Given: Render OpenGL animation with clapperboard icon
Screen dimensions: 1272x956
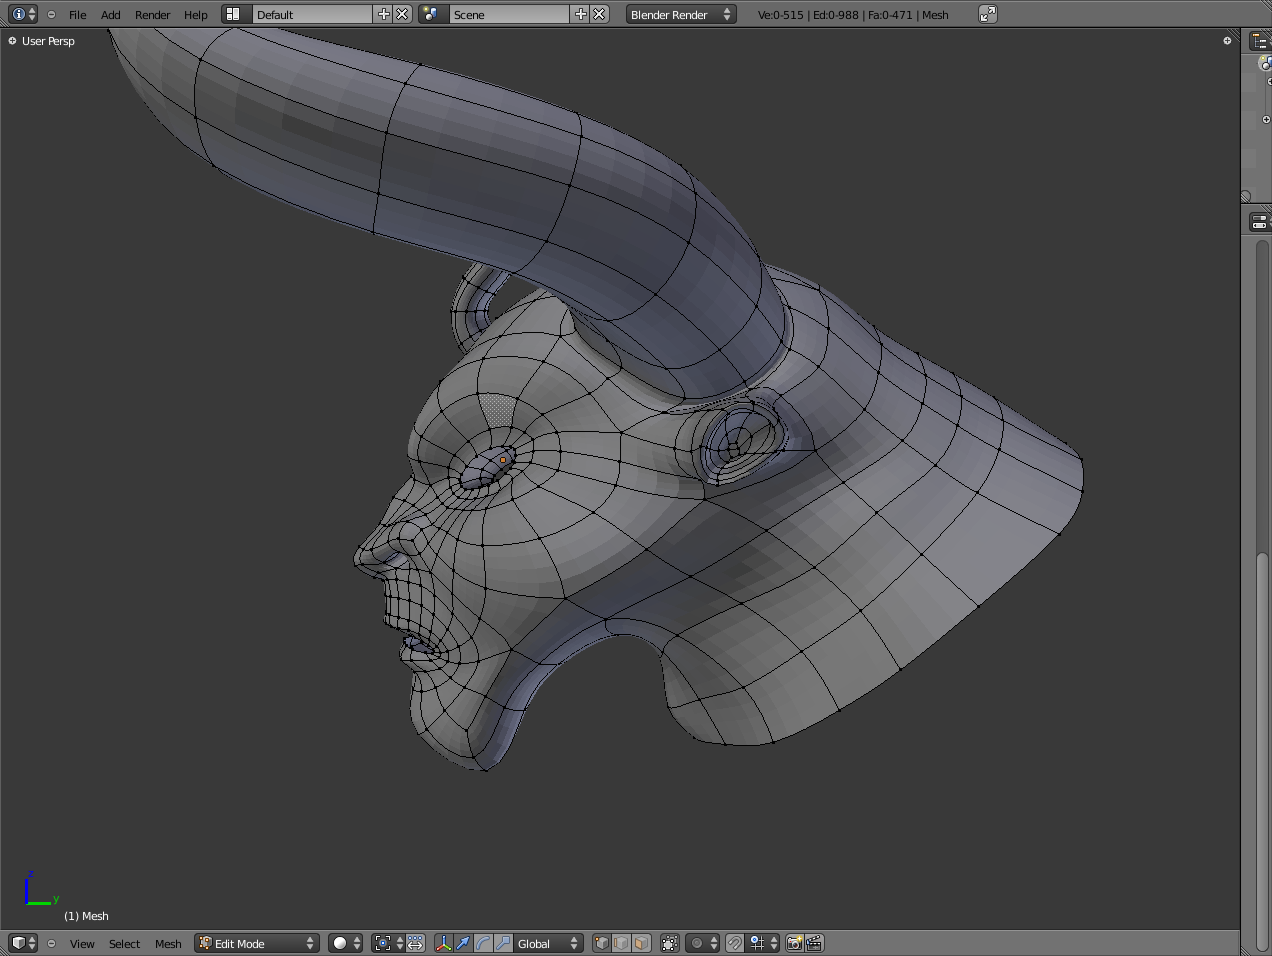Looking at the screenshot, I should pyautogui.click(x=814, y=943).
